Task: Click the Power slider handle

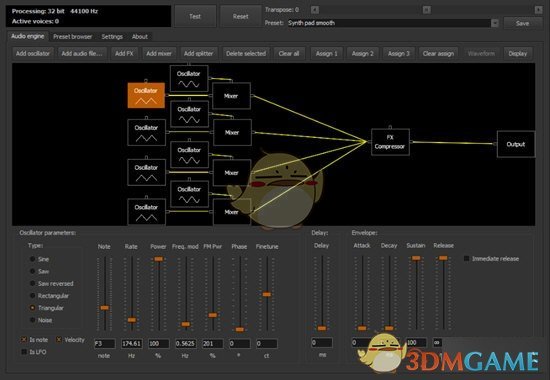Action: pyautogui.click(x=159, y=259)
